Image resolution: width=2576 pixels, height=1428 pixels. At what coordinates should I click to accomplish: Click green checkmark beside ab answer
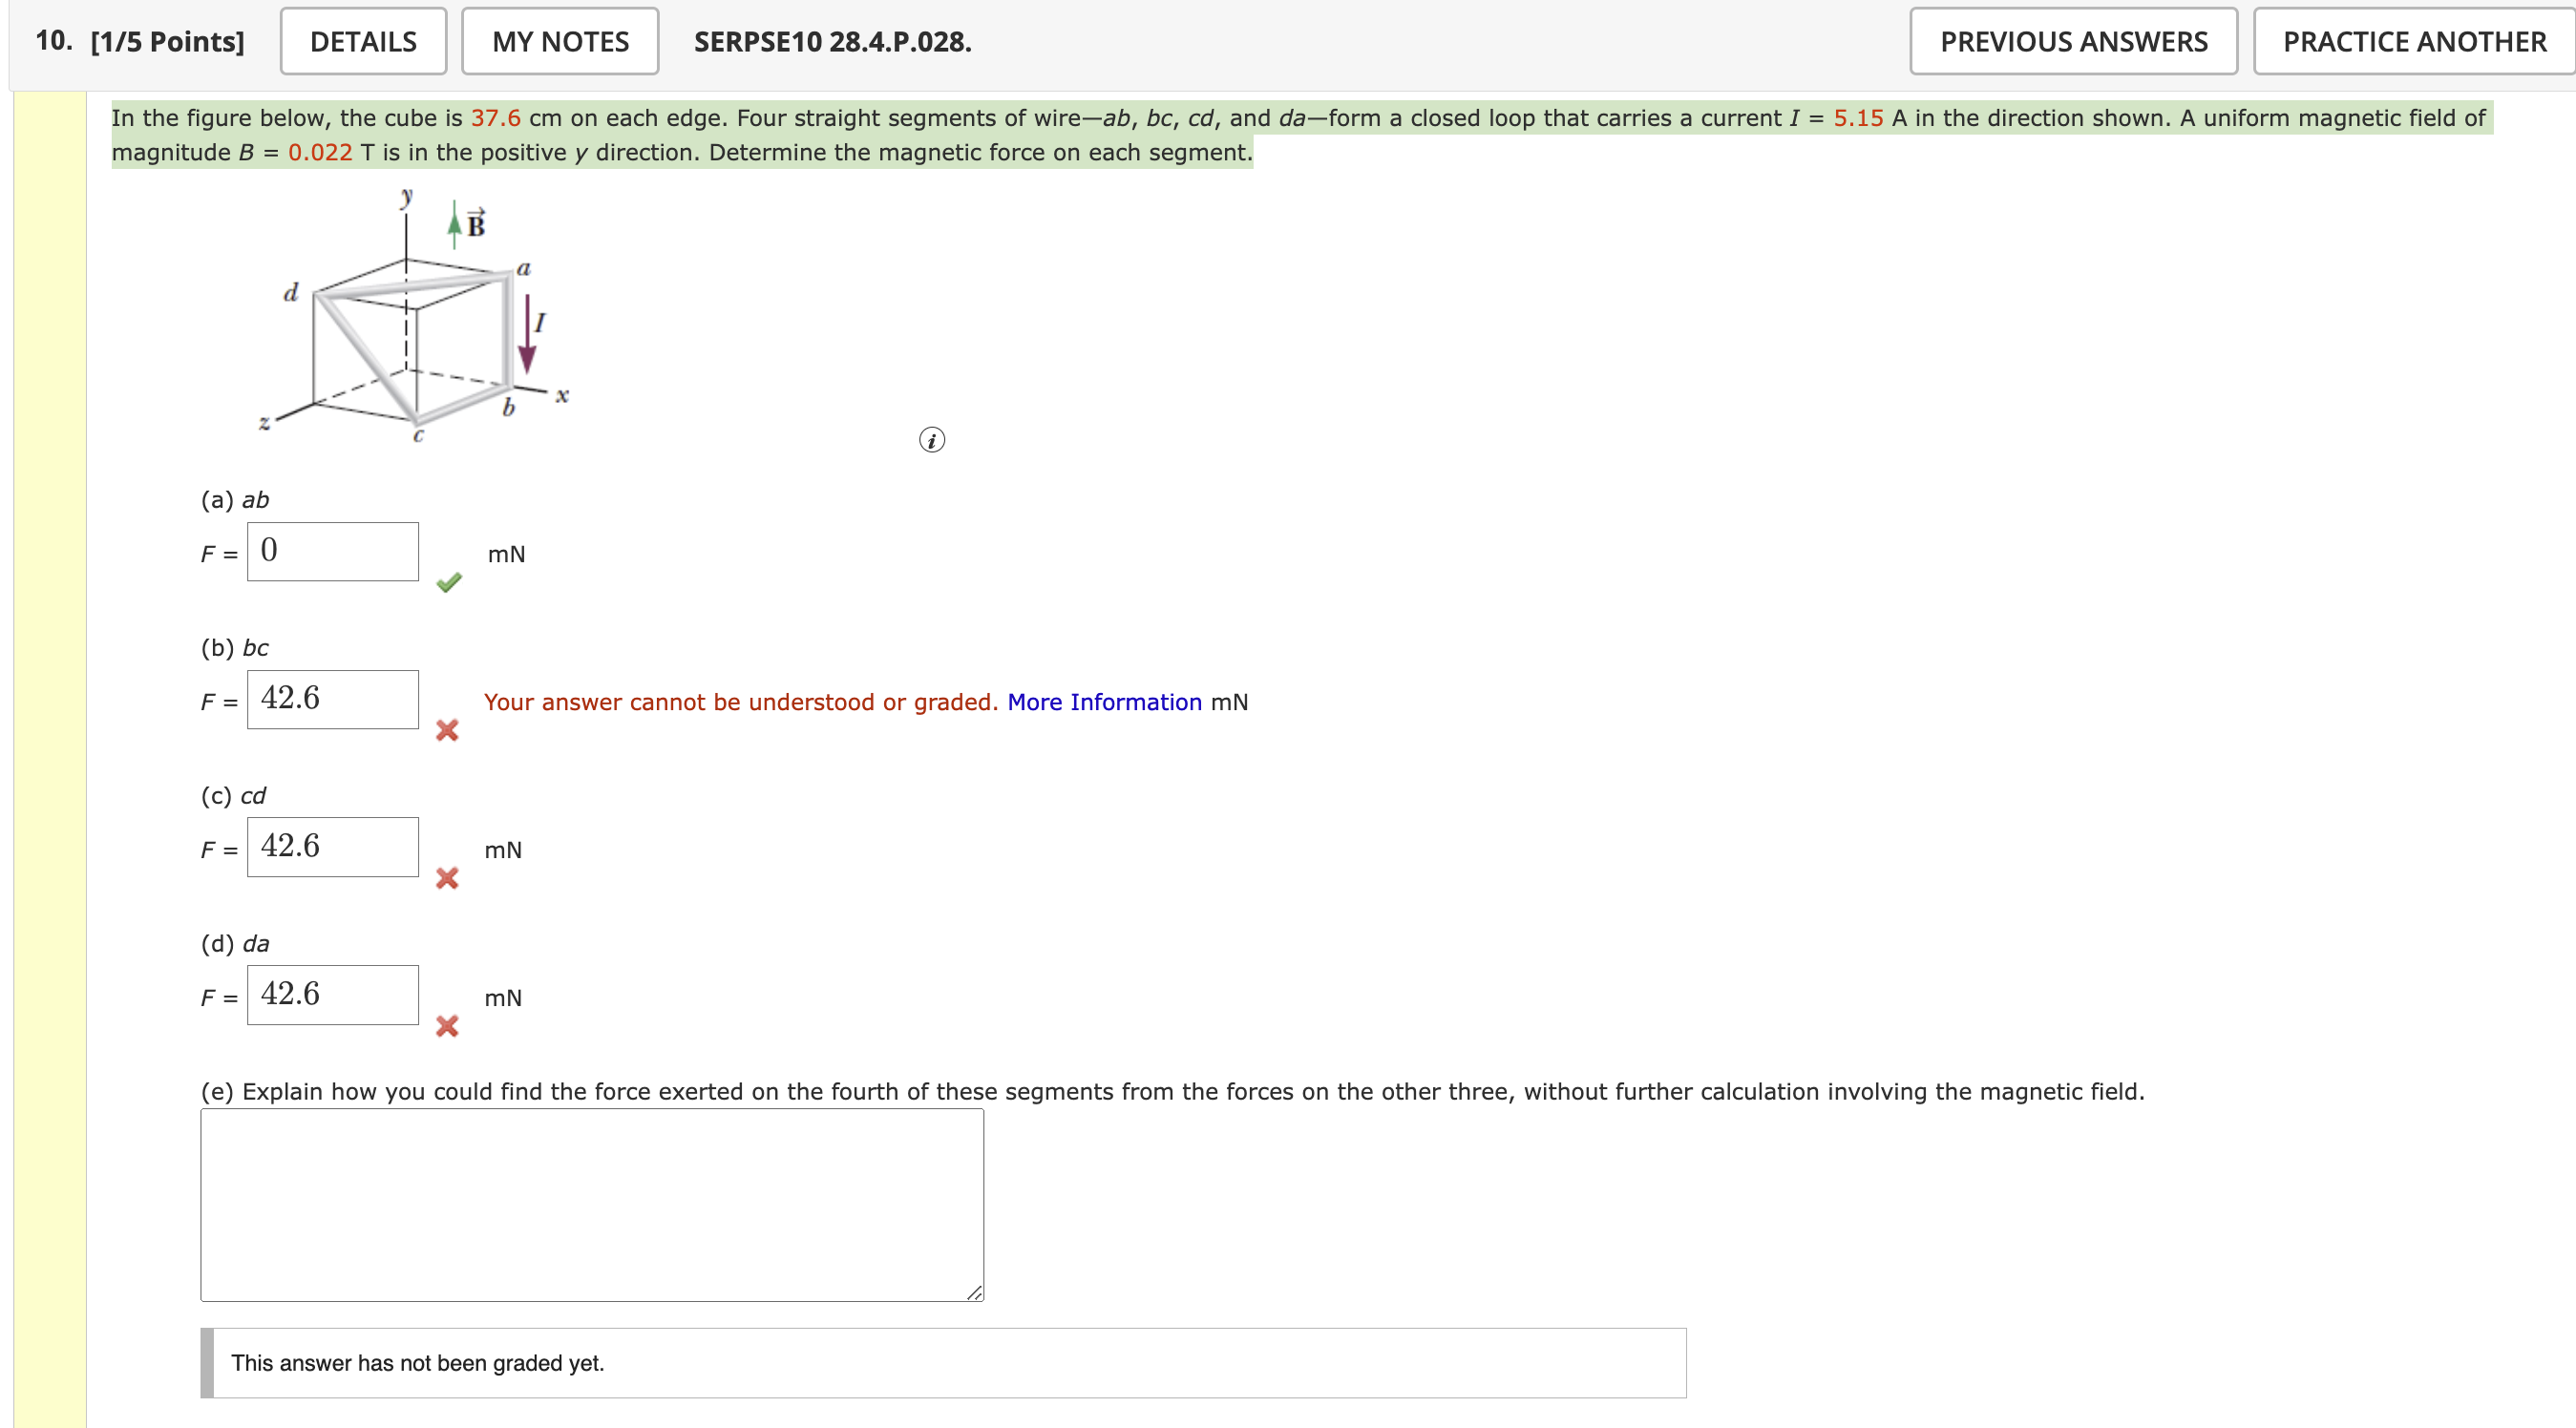point(449,583)
